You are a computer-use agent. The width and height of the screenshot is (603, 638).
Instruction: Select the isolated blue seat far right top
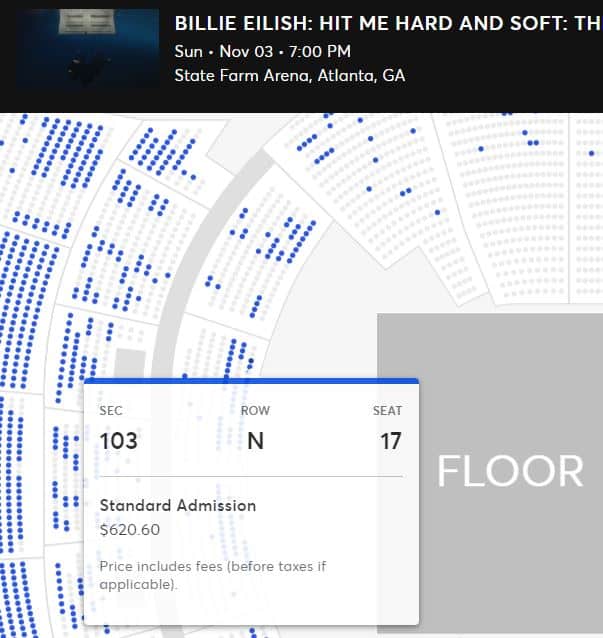coord(591,153)
